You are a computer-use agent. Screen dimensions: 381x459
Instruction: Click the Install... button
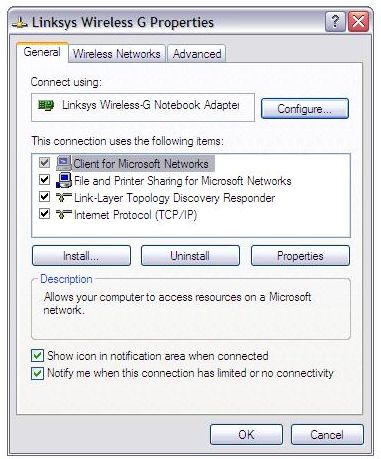(81, 256)
